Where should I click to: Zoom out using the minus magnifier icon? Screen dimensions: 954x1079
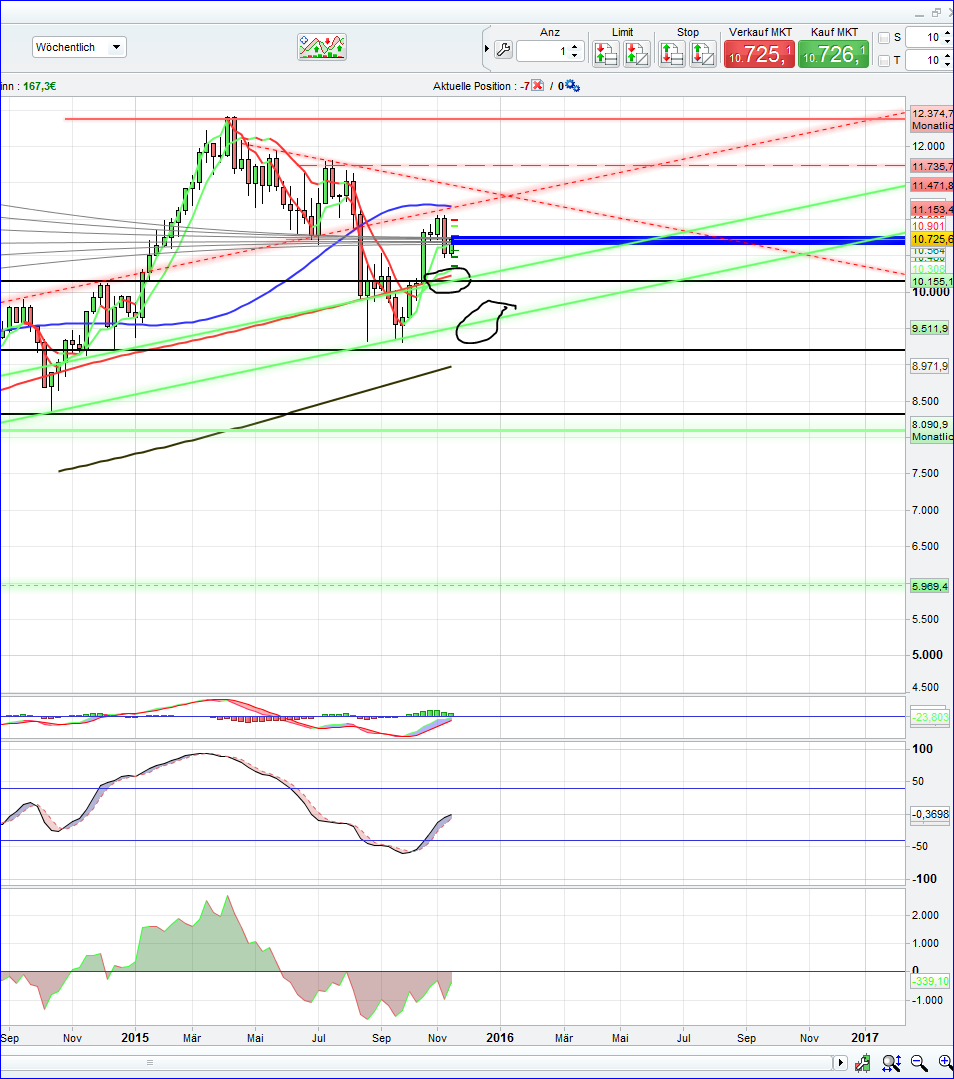(918, 1063)
